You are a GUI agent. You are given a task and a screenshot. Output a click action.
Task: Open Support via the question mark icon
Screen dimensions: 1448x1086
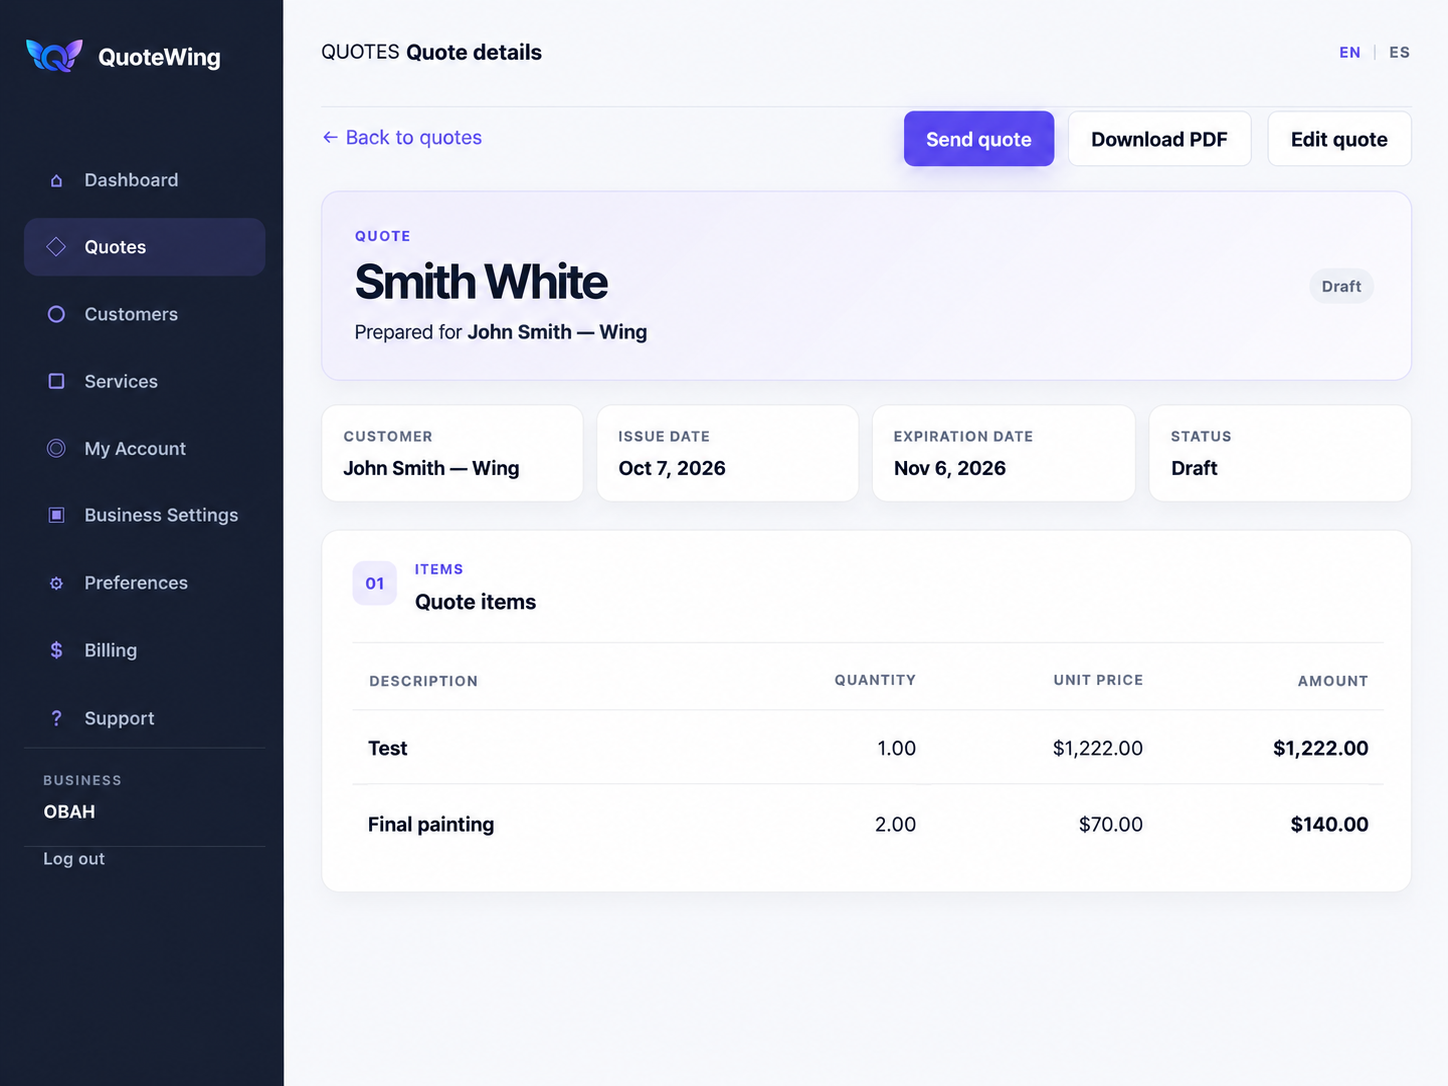pos(56,718)
